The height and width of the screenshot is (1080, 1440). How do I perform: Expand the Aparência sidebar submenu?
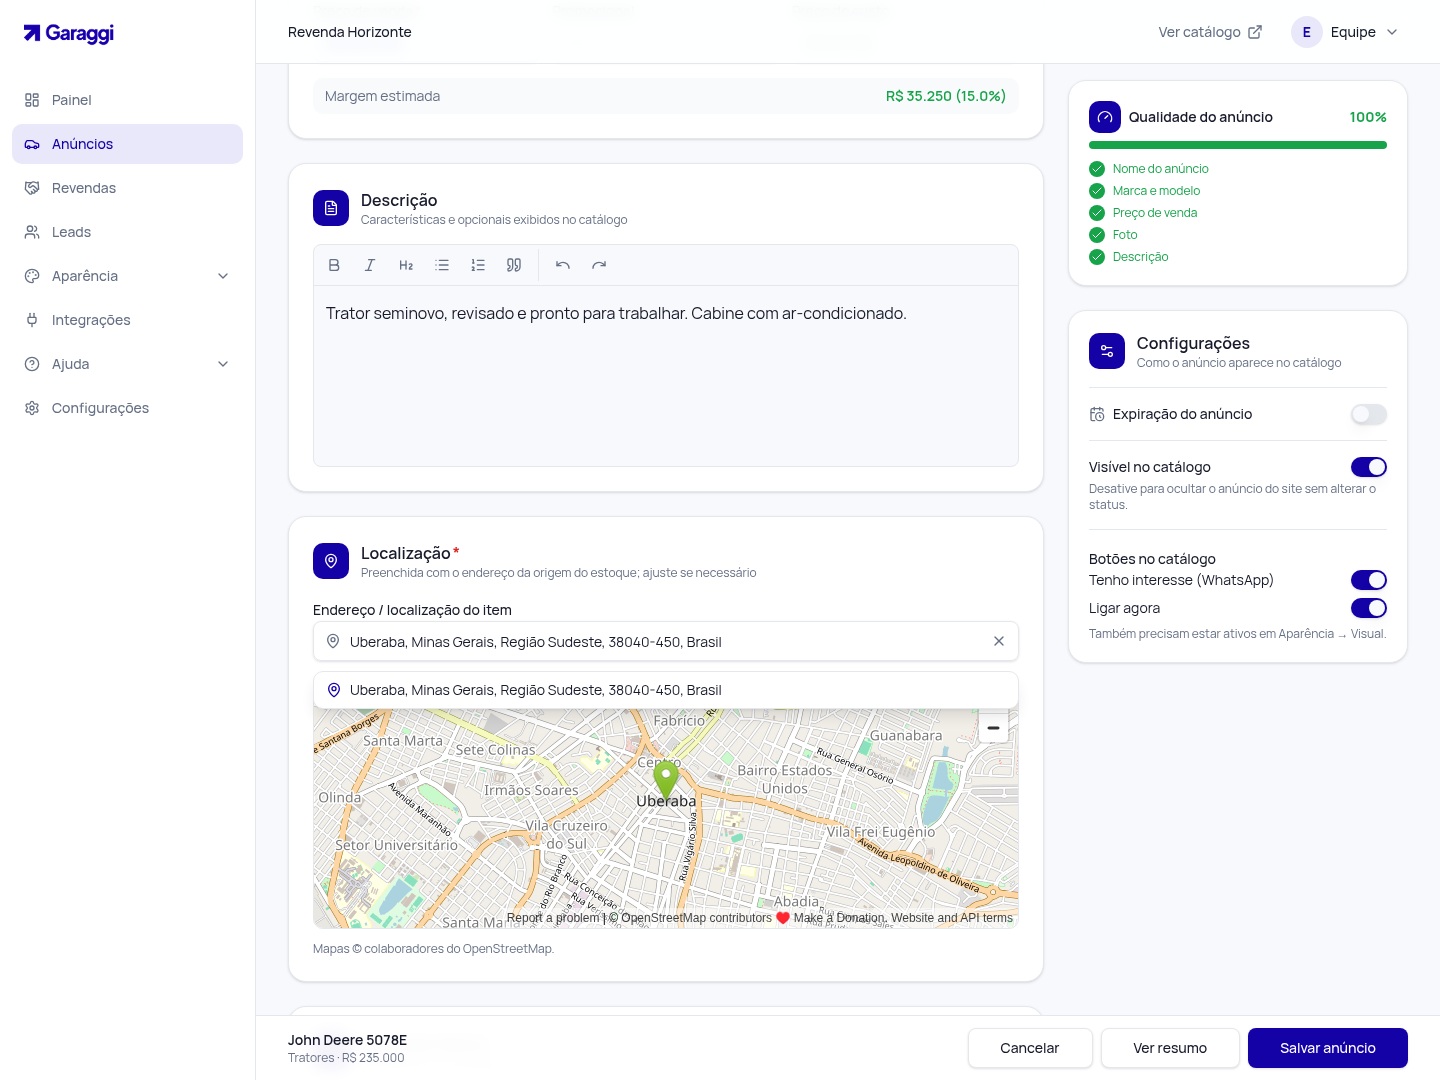tap(127, 276)
